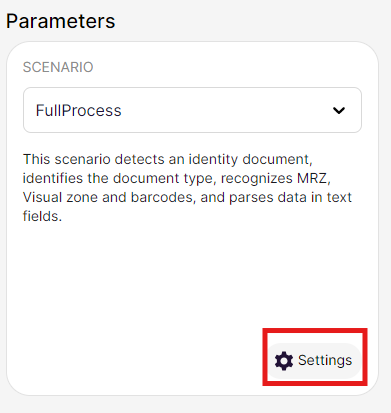Click the chevron arrow in scenario box
Image resolution: width=391 pixels, height=413 pixels.
[339, 110]
